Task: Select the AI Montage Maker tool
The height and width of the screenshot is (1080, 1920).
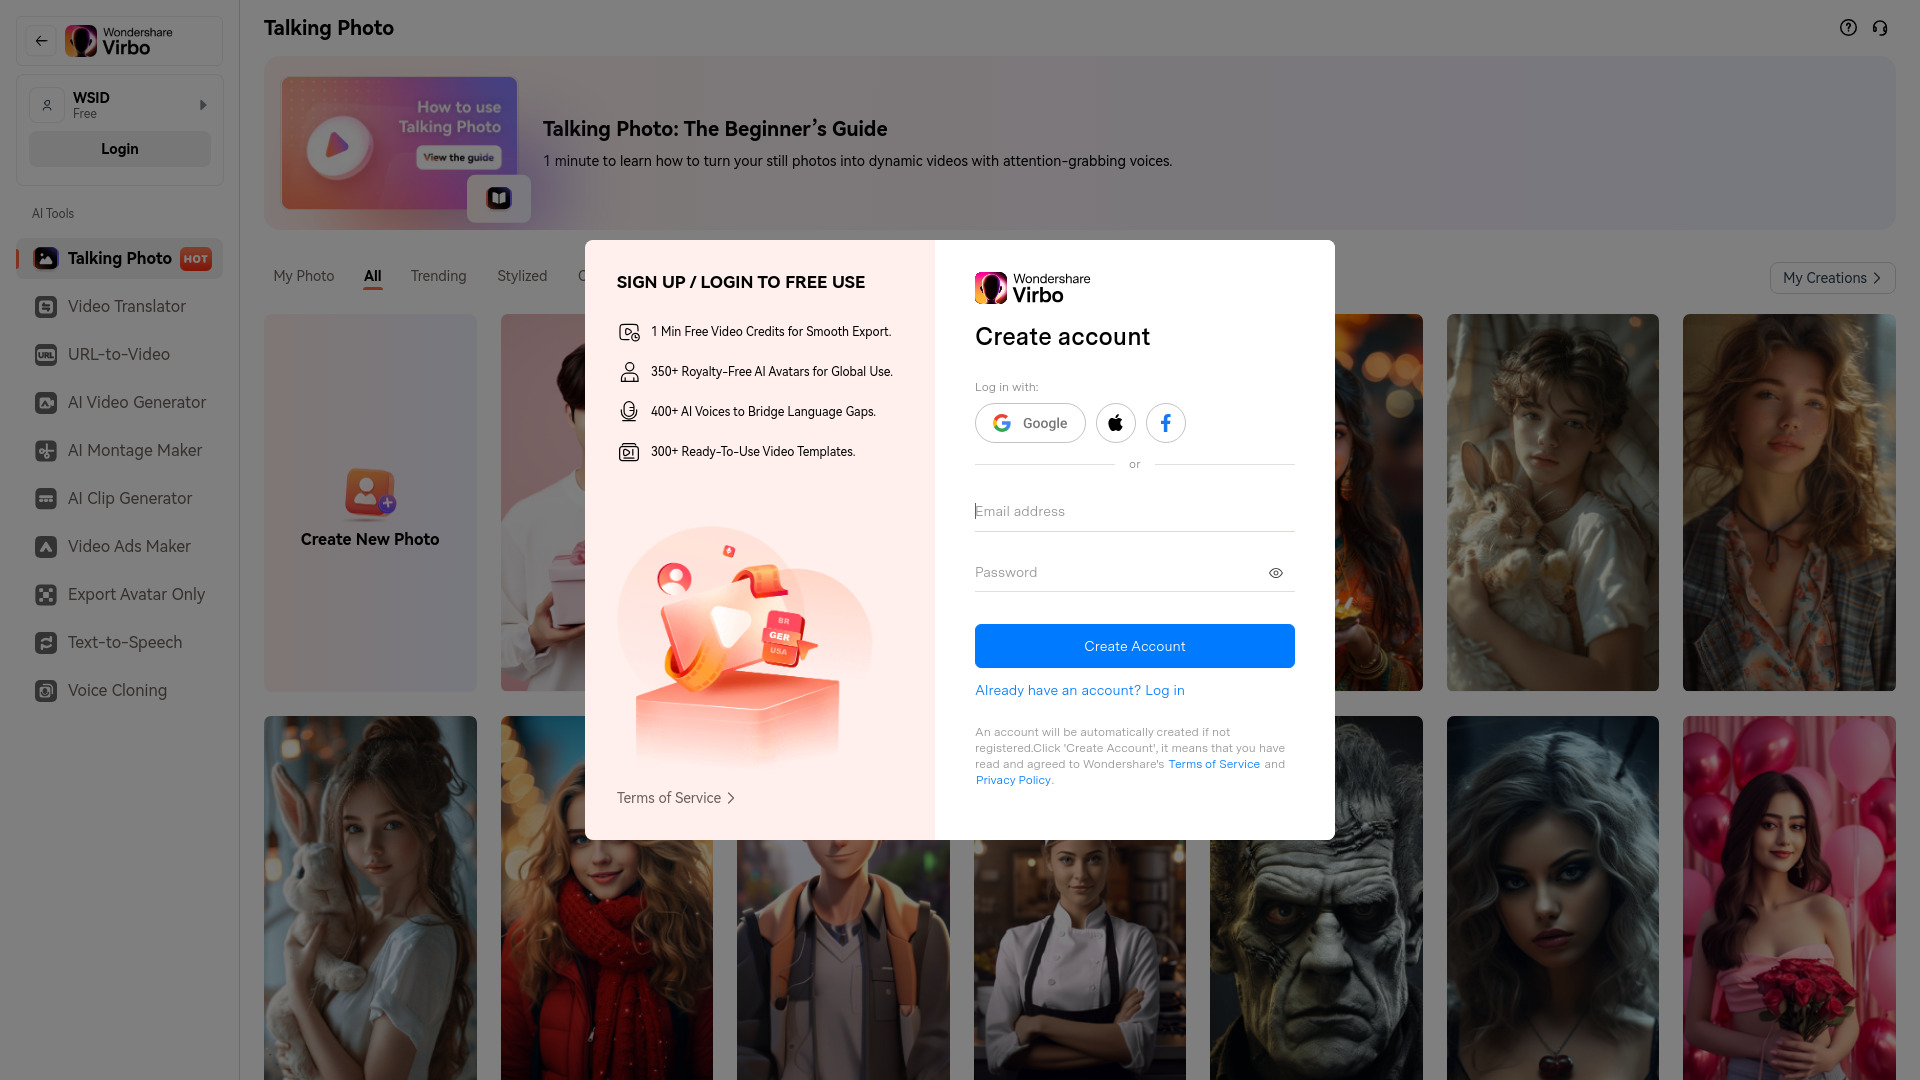Action: coord(135,450)
